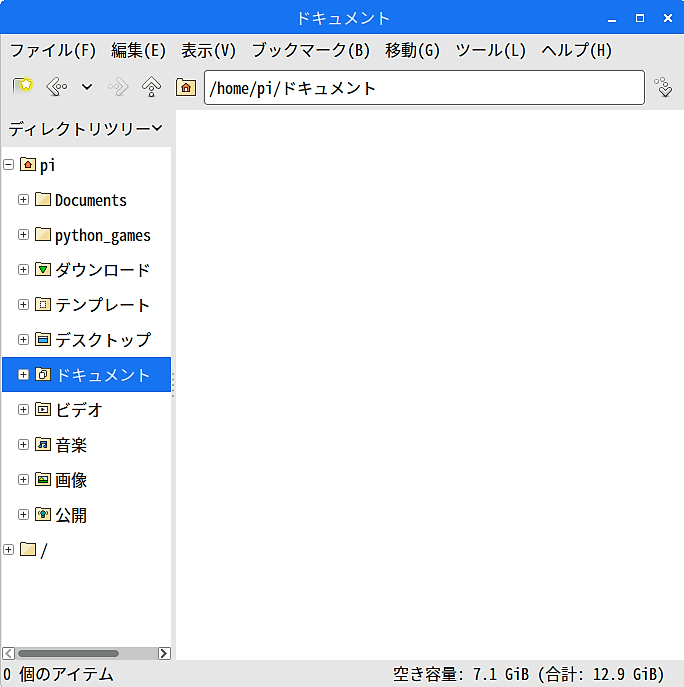Click the new folder toolbar icon
Image resolution: width=684 pixels, height=687 pixels.
[23, 87]
